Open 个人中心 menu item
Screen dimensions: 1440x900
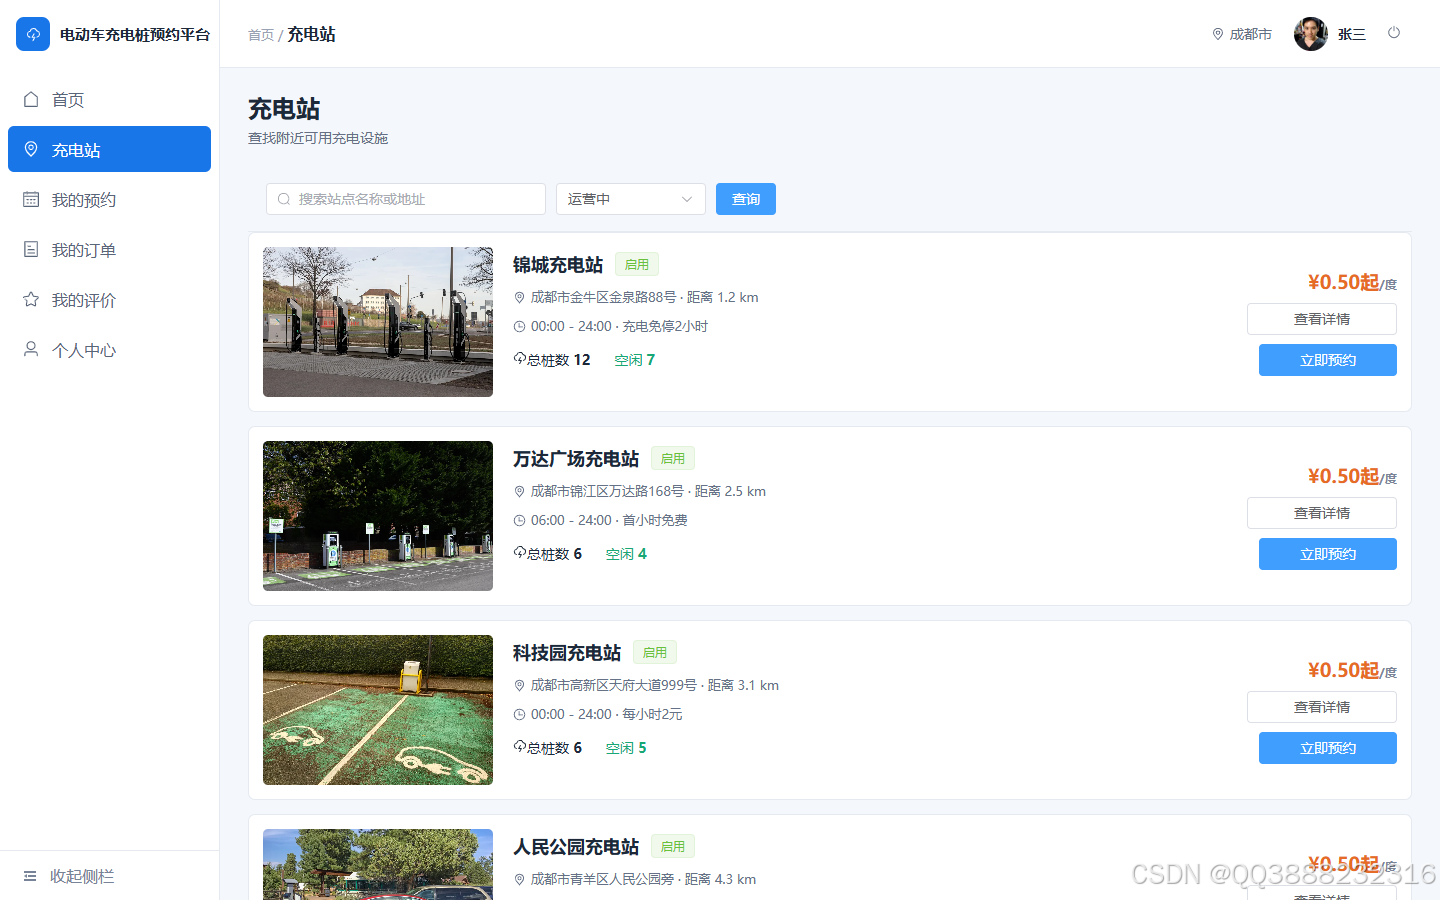pos(109,349)
